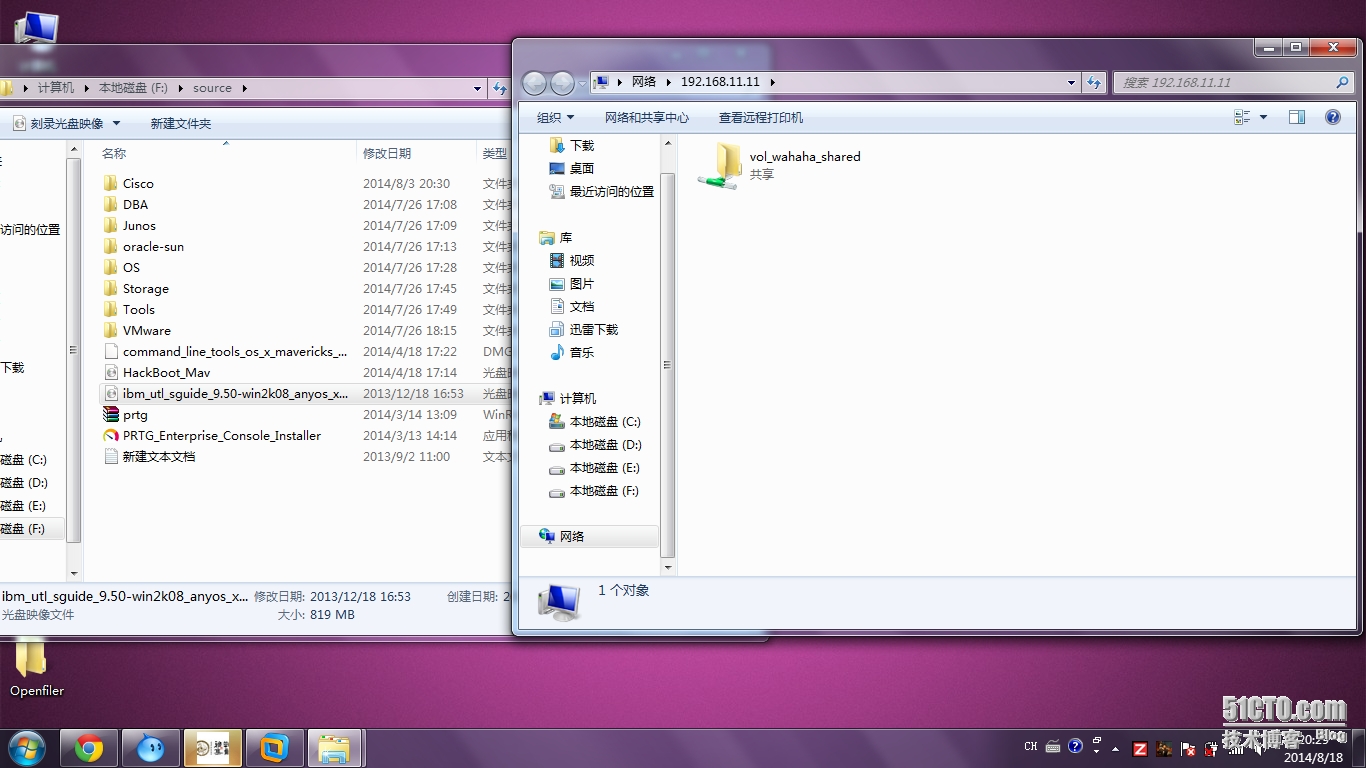The width and height of the screenshot is (1366, 768).
Task: Switch to Windows Explorer on the taskbar
Action: point(335,748)
